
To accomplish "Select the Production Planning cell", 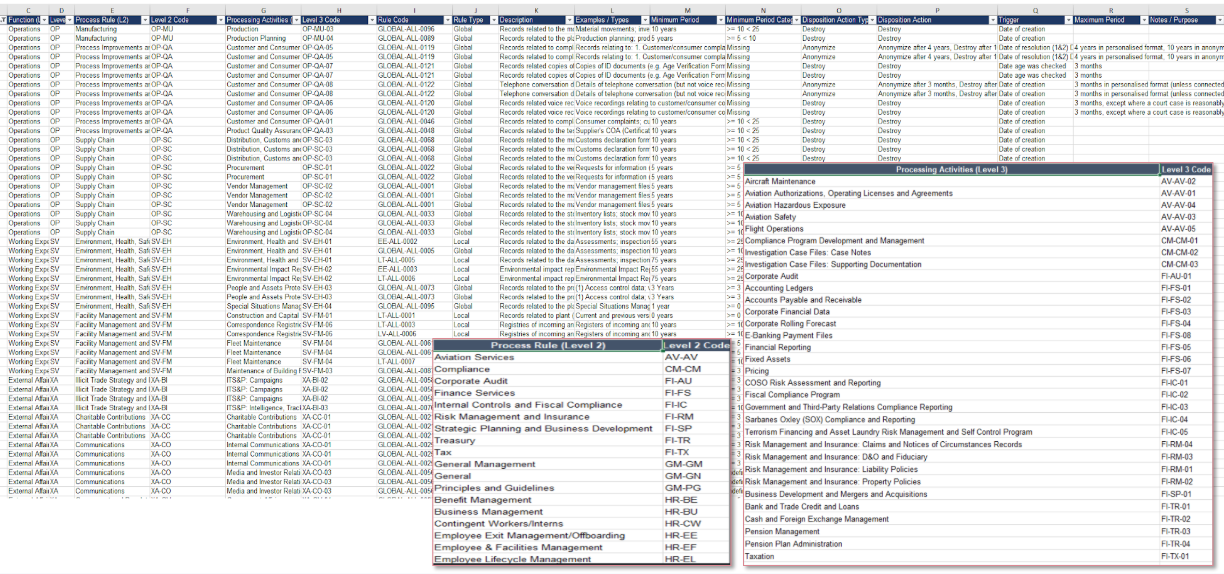I will 262,38.
